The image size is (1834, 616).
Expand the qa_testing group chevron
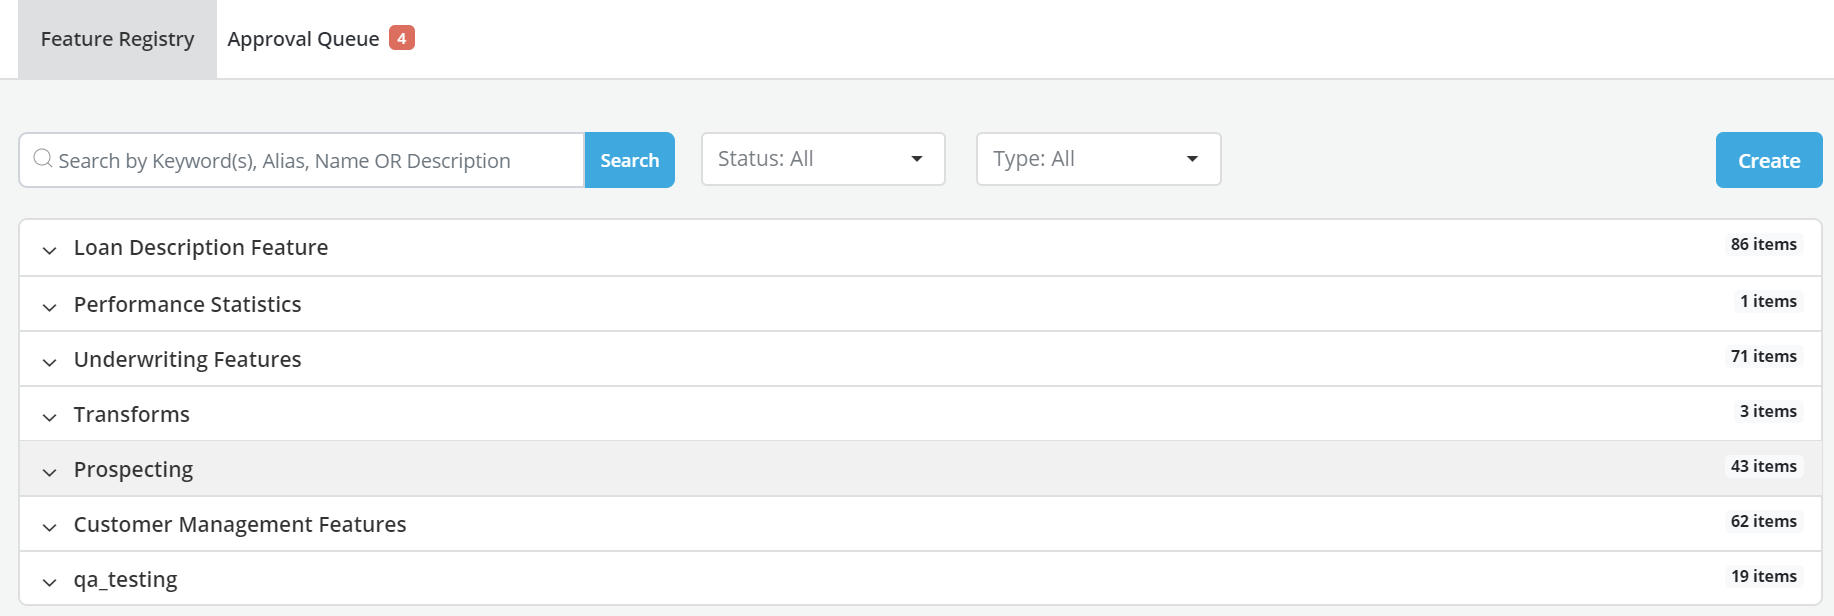coord(49,582)
